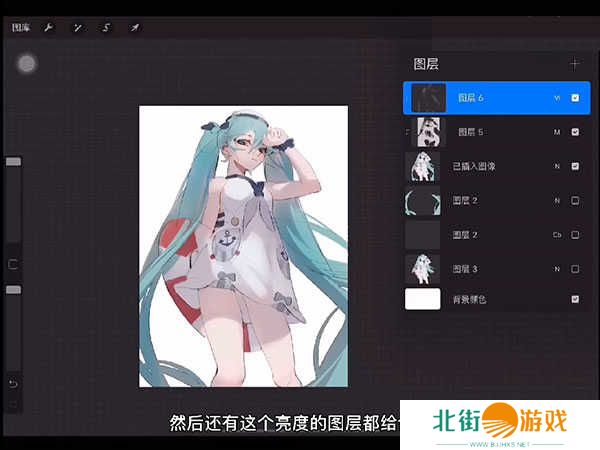Image resolution: width=600 pixels, height=450 pixels.
Task: Tap the 图层 3 layer thumbnail
Action: (x=422, y=269)
